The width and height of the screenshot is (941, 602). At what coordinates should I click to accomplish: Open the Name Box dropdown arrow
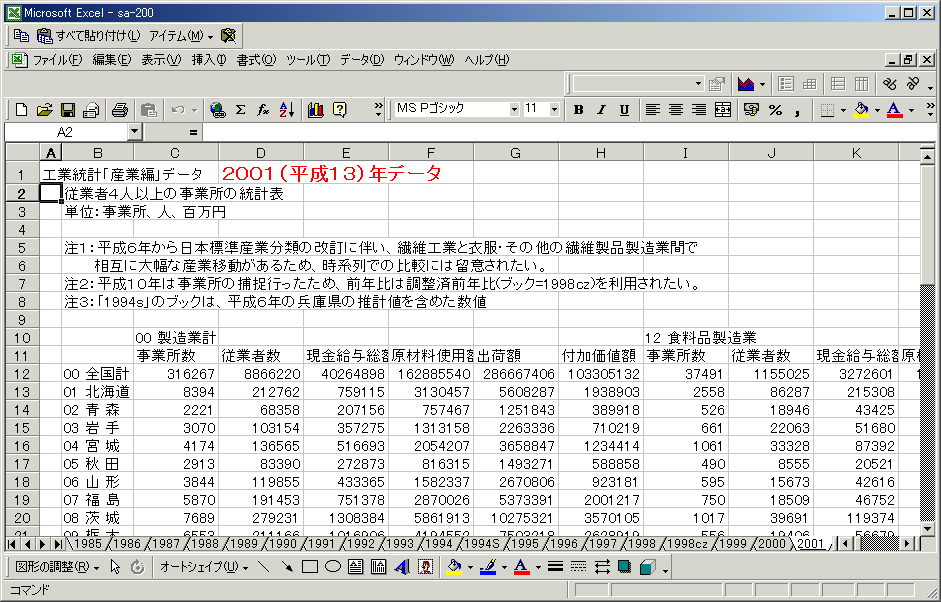pyautogui.click(x=135, y=132)
